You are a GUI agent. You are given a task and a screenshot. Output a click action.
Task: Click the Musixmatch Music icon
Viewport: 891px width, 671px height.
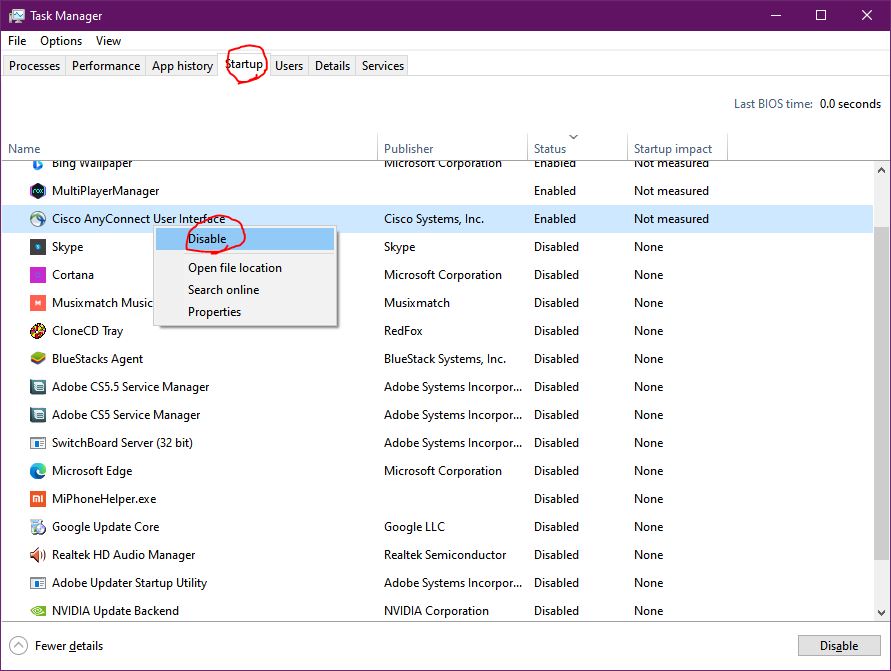point(38,303)
